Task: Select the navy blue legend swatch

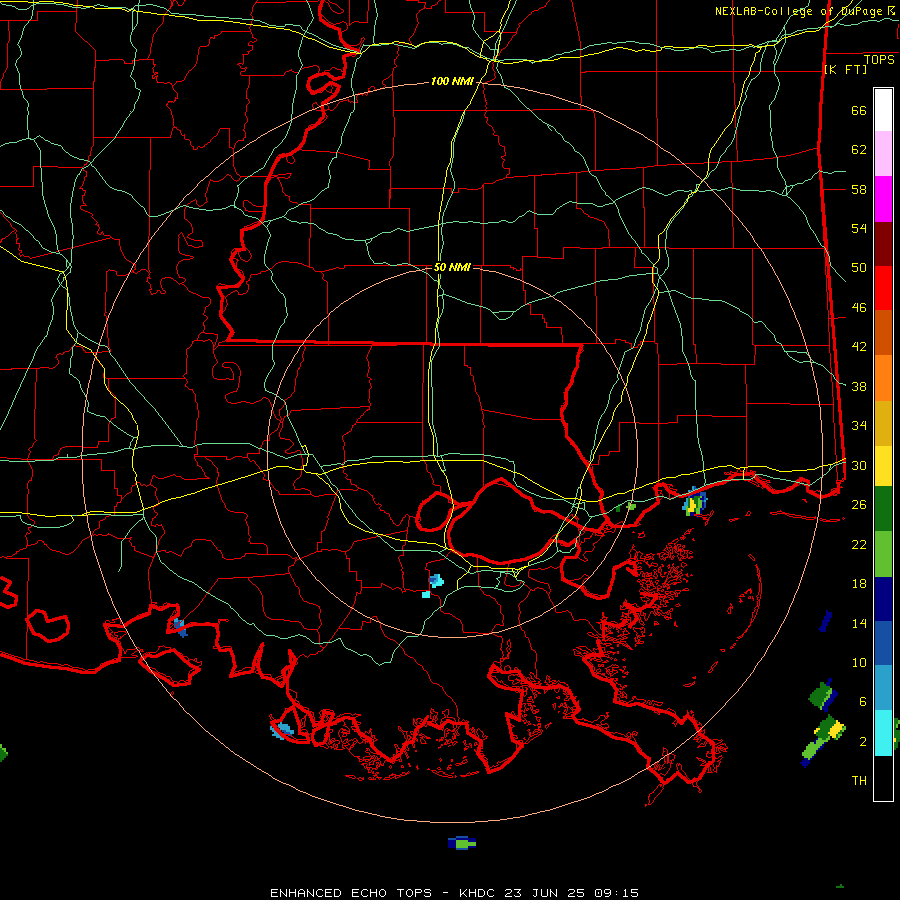Action: click(883, 599)
